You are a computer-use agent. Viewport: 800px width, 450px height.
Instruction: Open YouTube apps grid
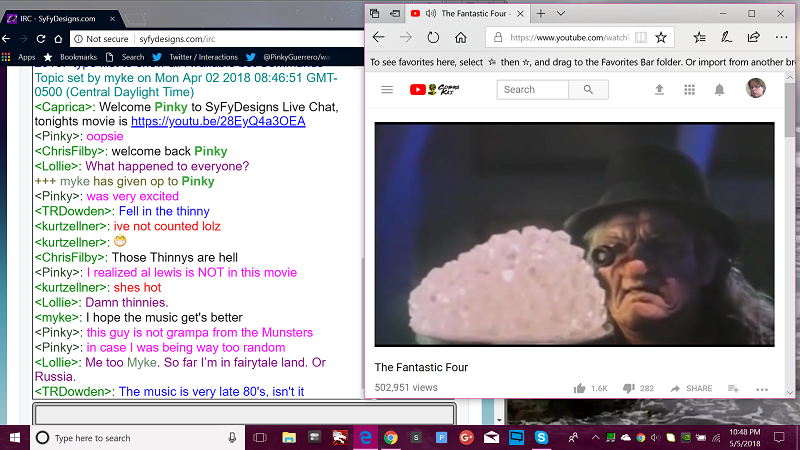point(689,90)
